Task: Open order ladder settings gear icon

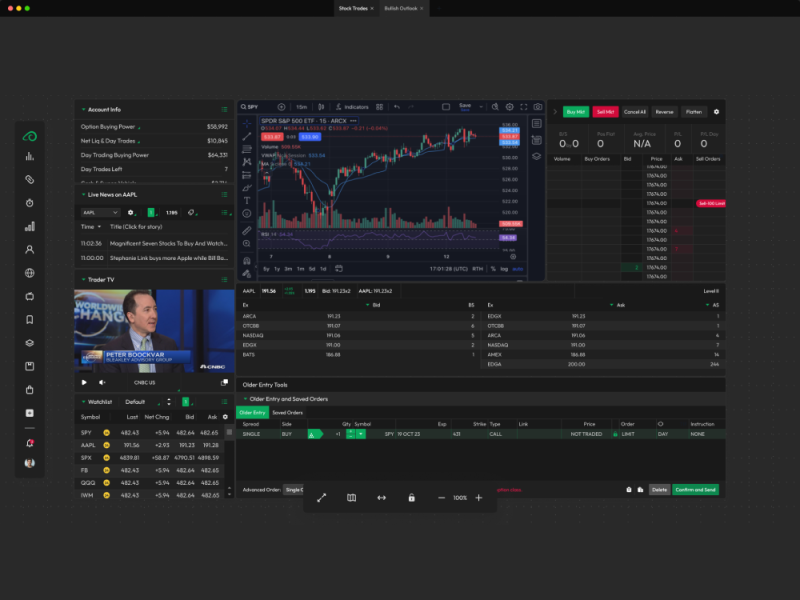Action: pos(716,112)
